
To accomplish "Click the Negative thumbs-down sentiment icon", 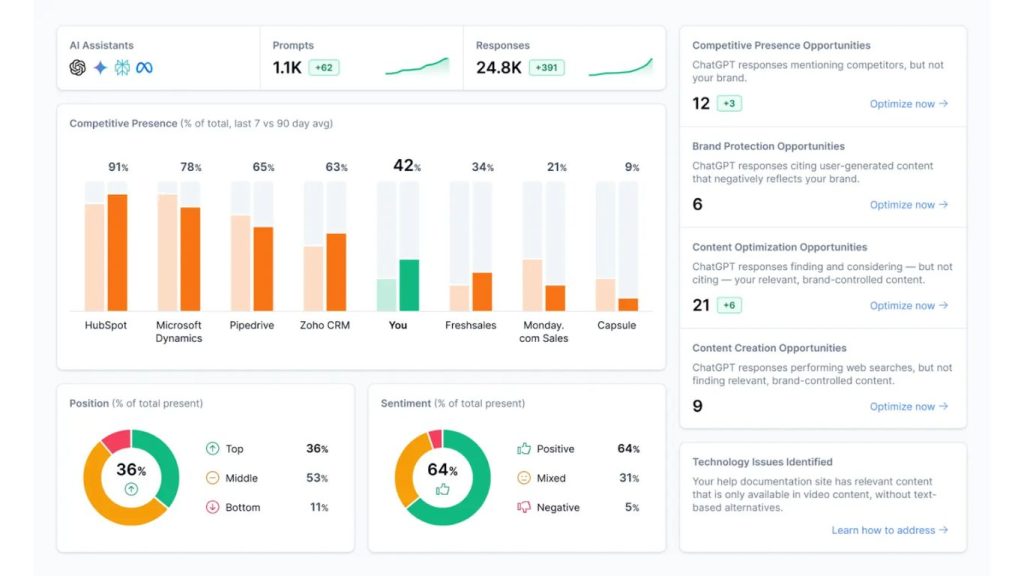I will pyautogui.click(x=524, y=507).
